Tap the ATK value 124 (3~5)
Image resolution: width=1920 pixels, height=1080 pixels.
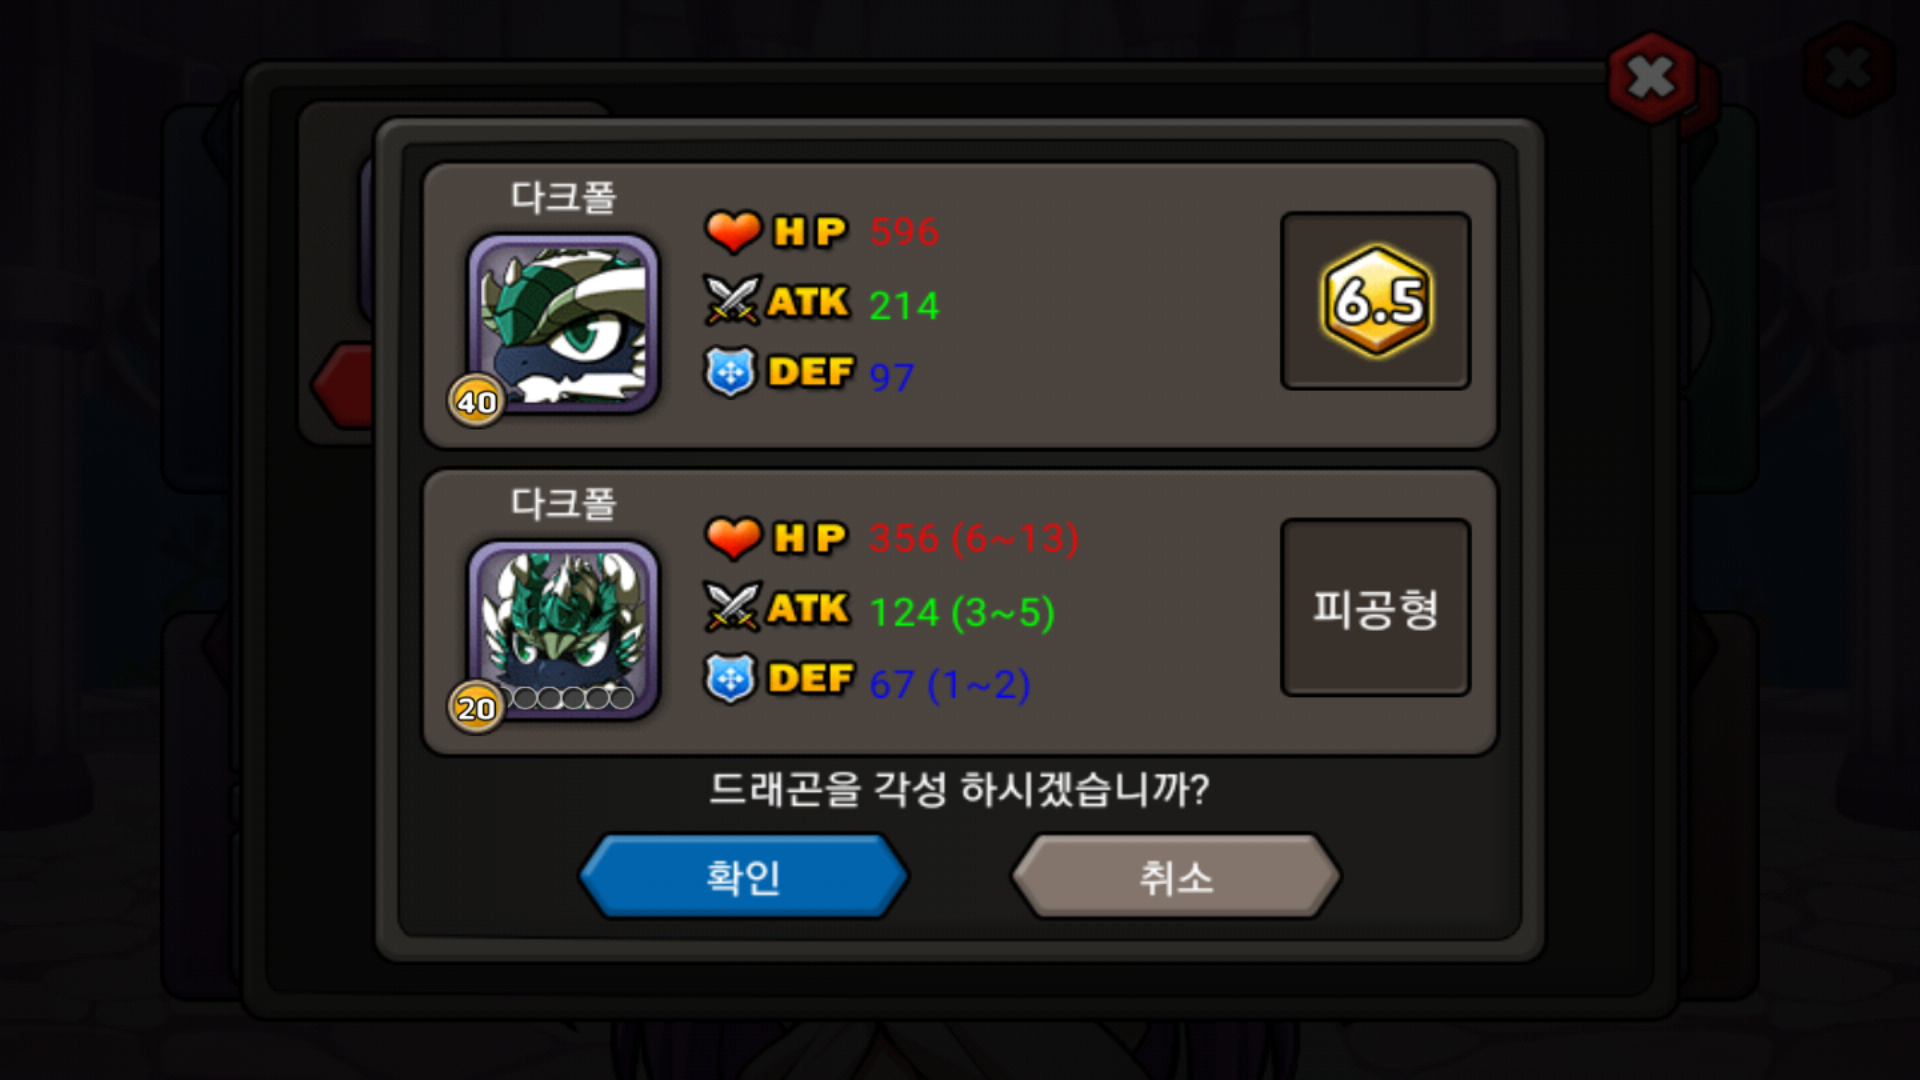coord(962,612)
